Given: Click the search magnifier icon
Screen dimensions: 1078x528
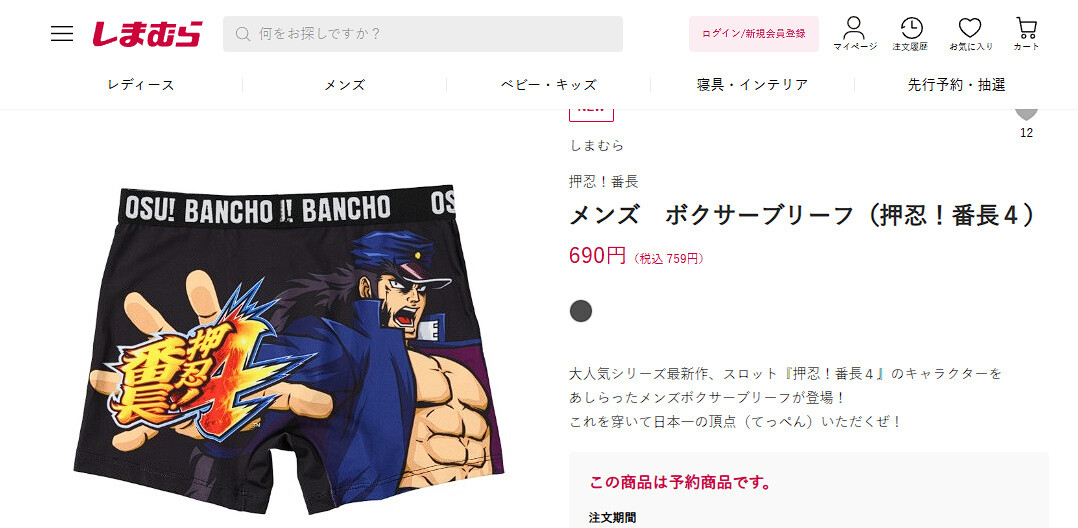Looking at the screenshot, I should click(x=242, y=34).
